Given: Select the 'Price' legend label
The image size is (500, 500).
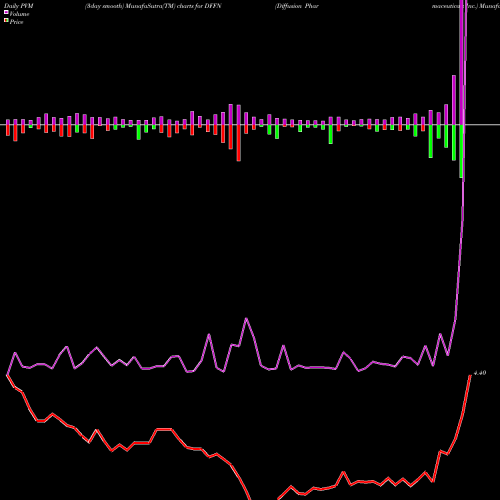Looking at the screenshot, I should [x=16, y=22].
